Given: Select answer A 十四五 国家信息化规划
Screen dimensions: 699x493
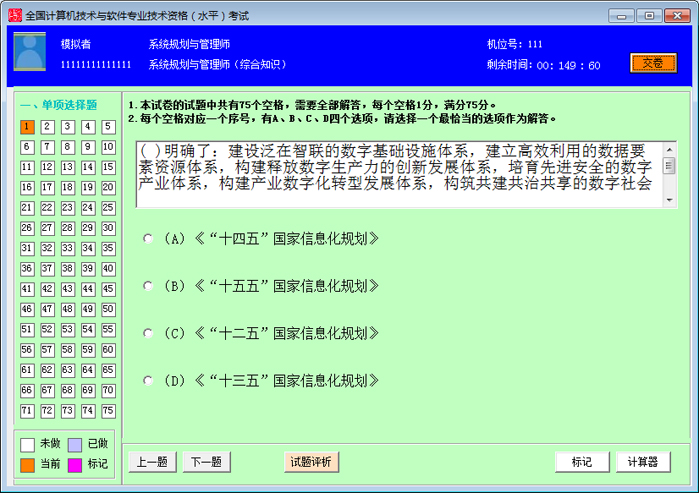Looking at the screenshot, I should 148,238.
